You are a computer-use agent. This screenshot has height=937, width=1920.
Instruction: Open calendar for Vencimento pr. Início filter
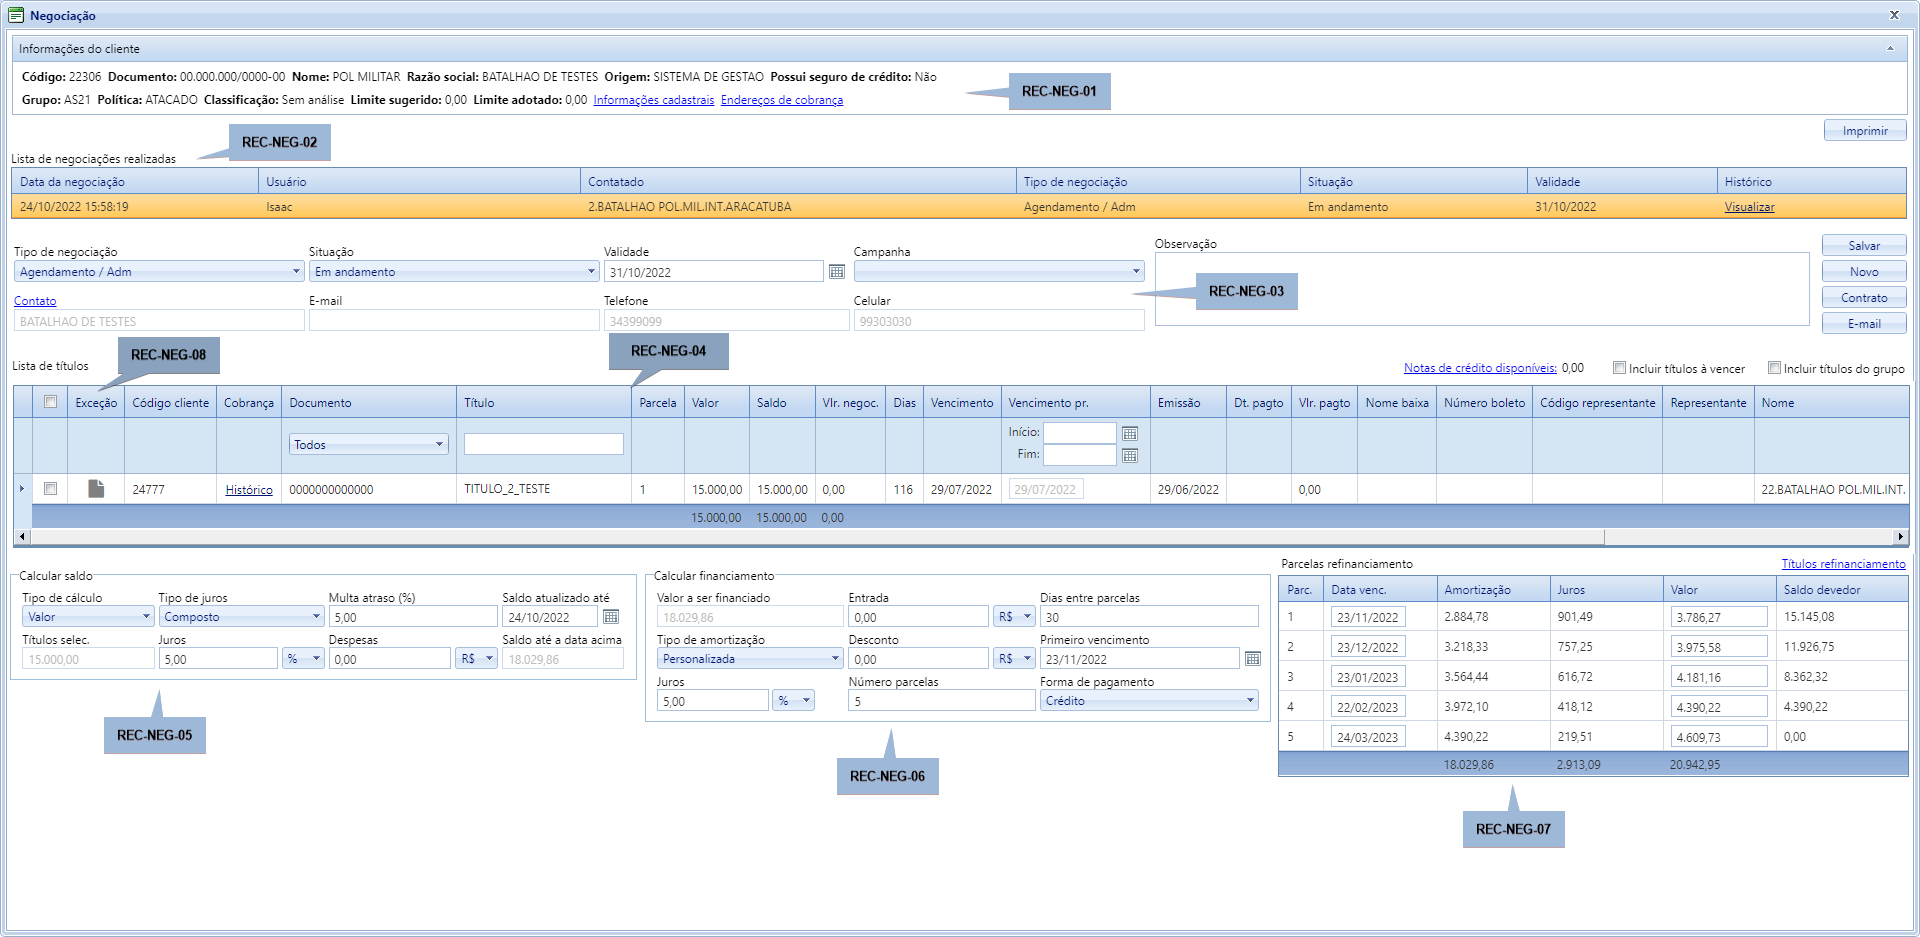[1130, 433]
